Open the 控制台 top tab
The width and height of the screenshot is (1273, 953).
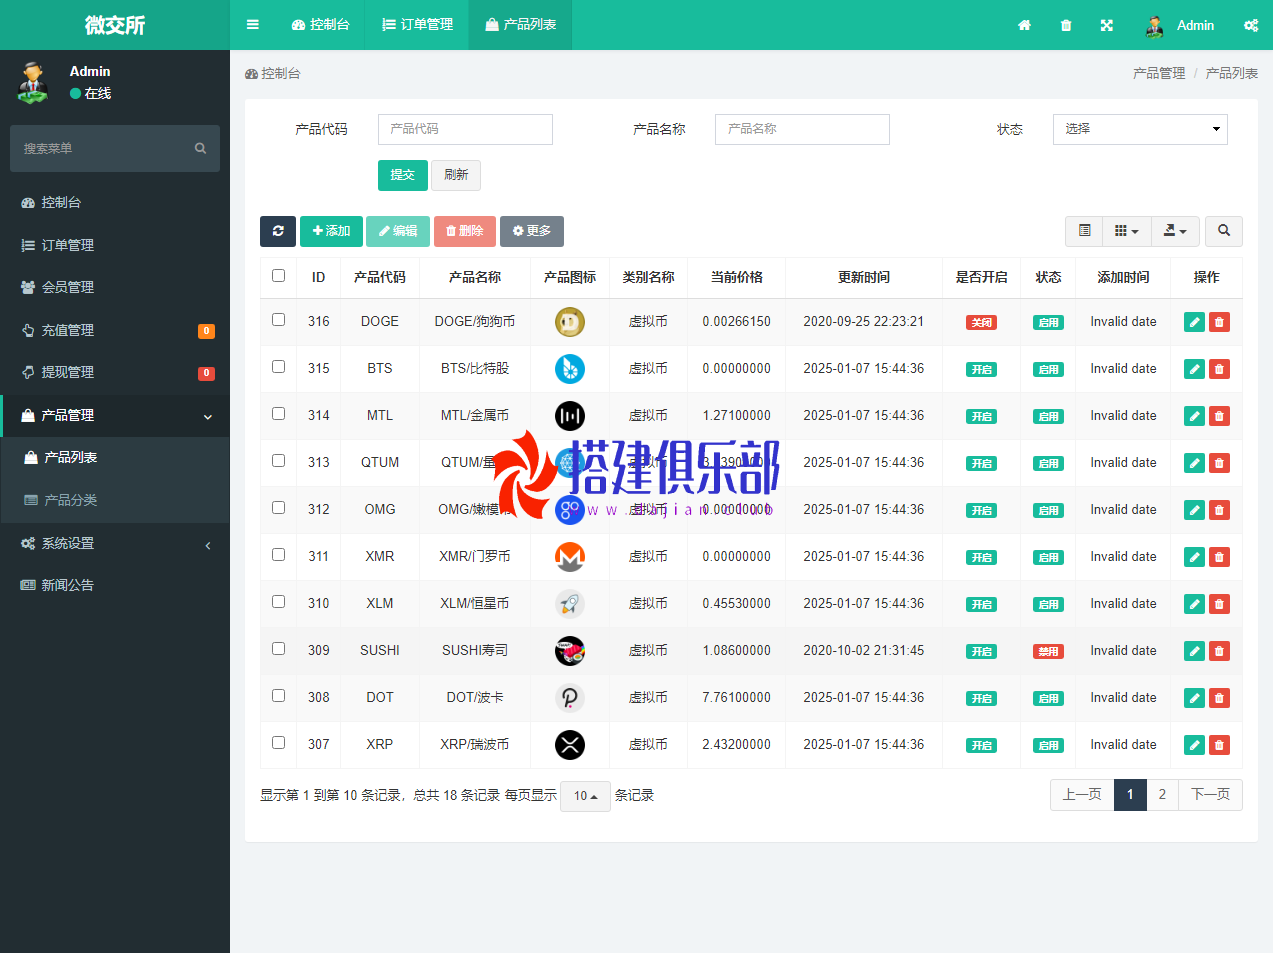coord(321,25)
